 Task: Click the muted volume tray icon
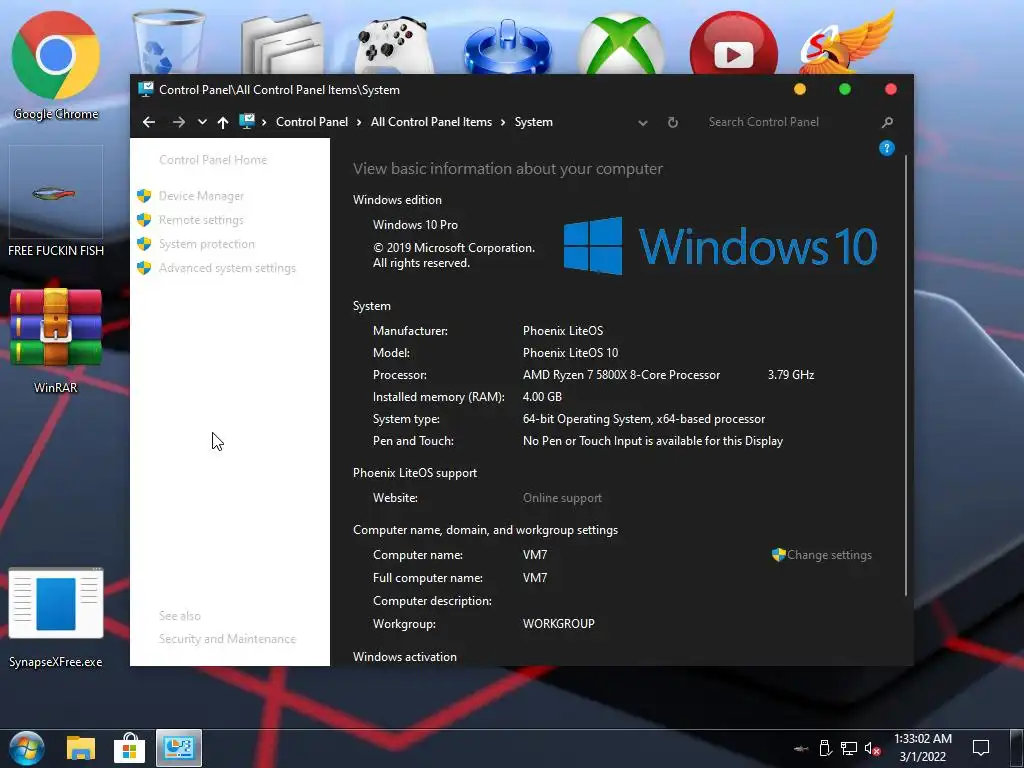[x=872, y=748]
